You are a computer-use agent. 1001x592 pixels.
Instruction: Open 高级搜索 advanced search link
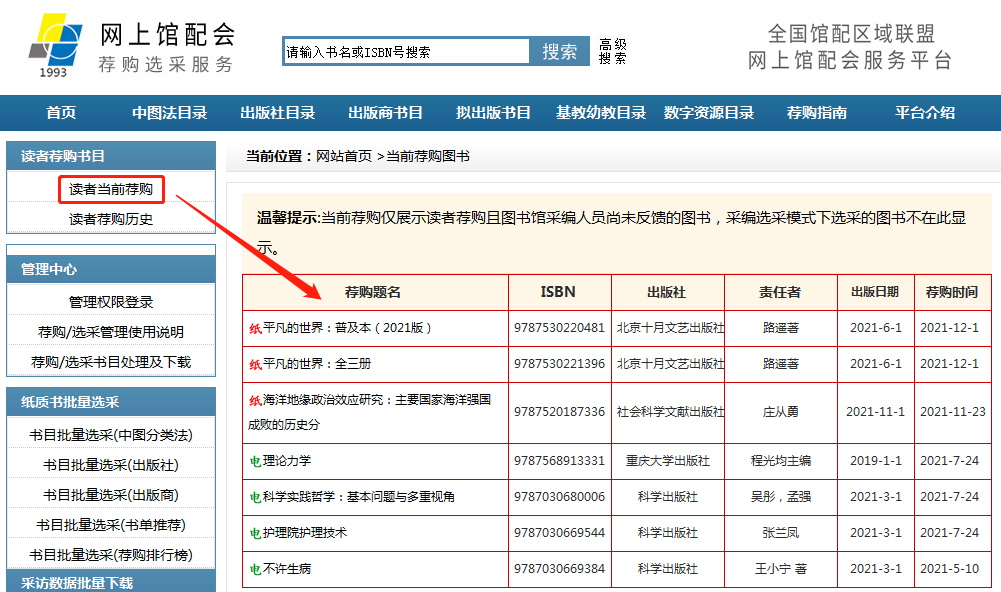612,51
